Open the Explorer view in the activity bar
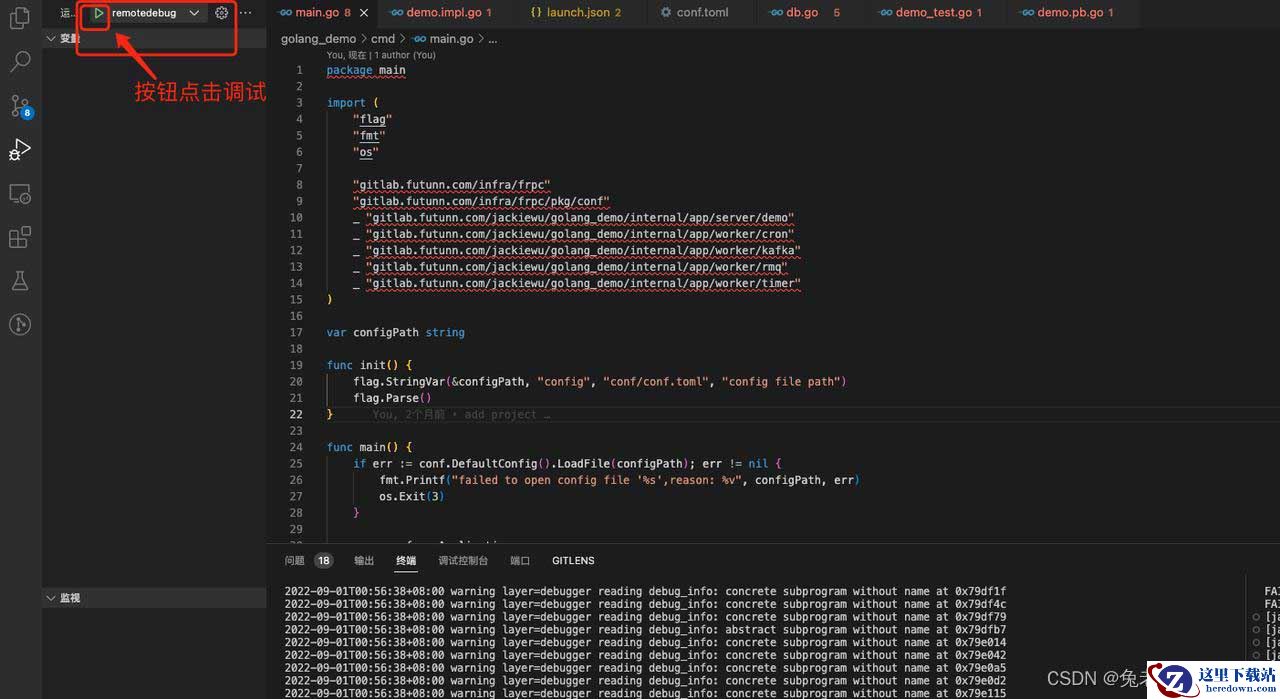Image resolution: width=1280 pixels, height=699 pixels. (x=19, y=18)
